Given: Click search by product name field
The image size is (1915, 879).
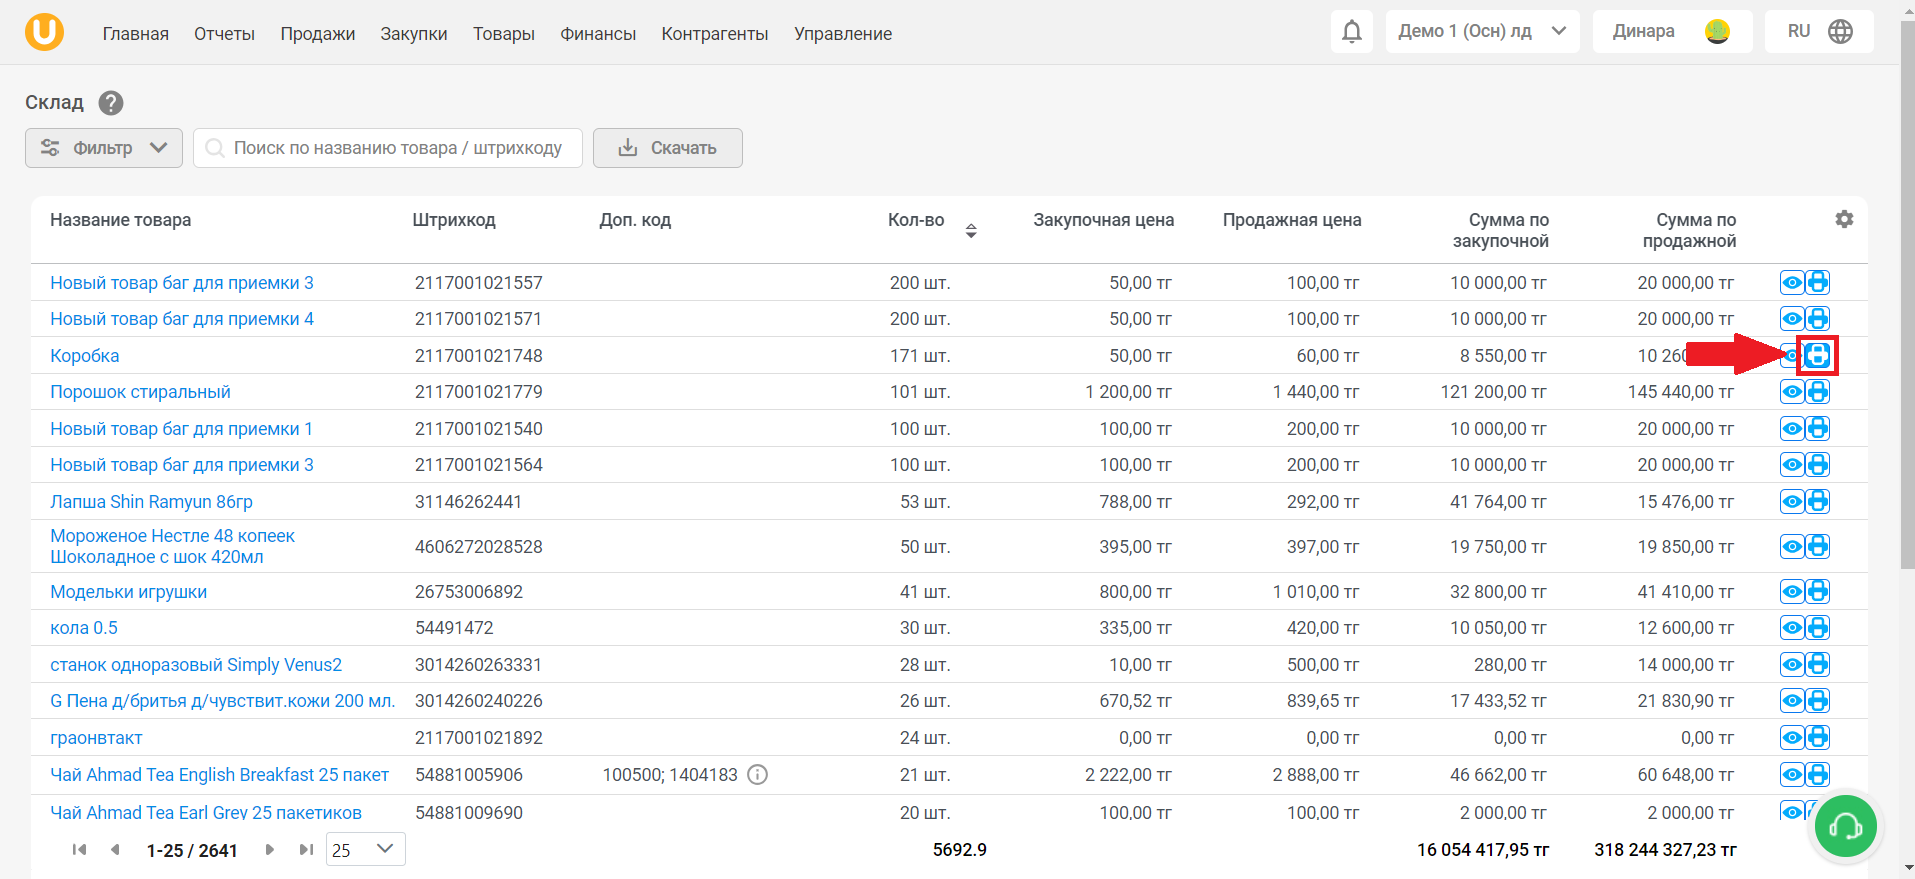Looking at the screenshot, I should pyautogui.click(x=388, y=148).
